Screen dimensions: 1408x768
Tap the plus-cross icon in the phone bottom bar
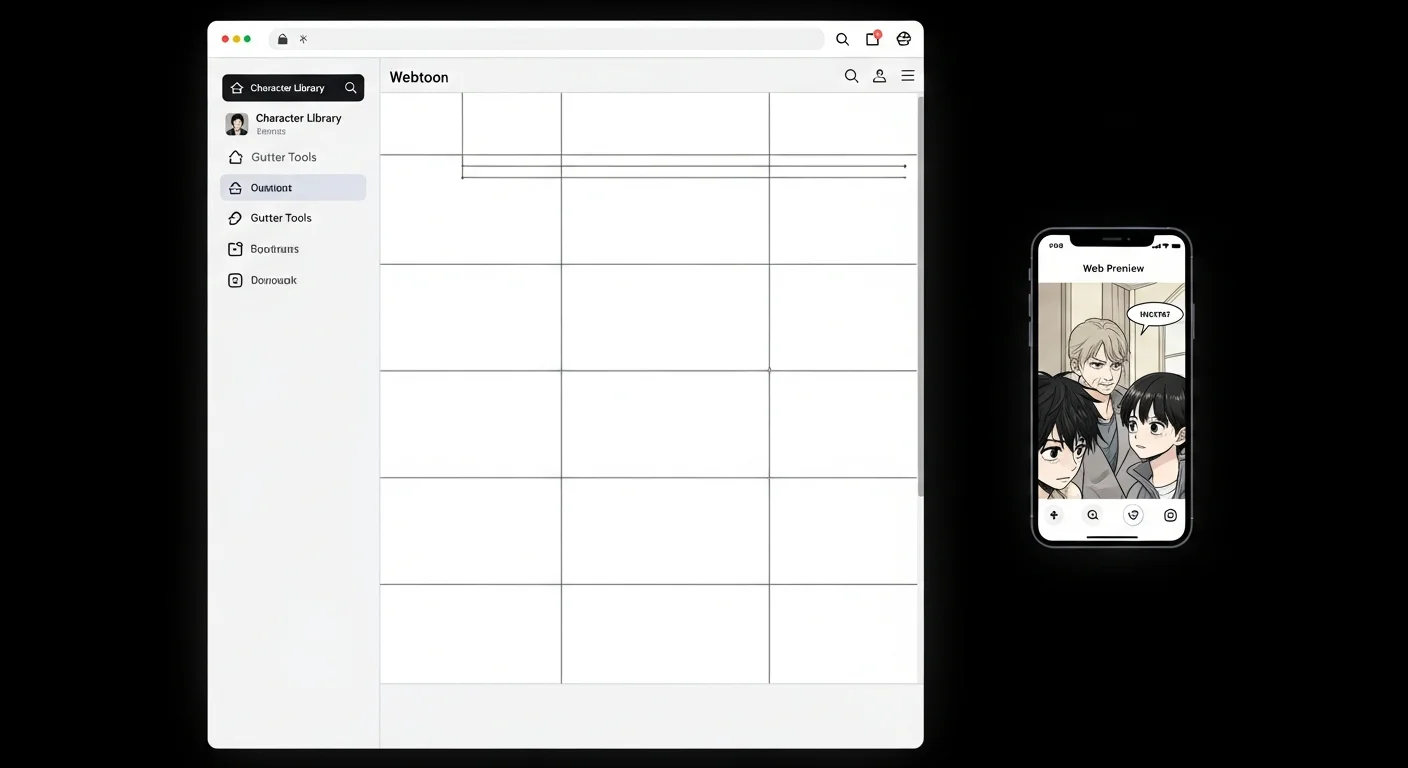(1054, 515)
